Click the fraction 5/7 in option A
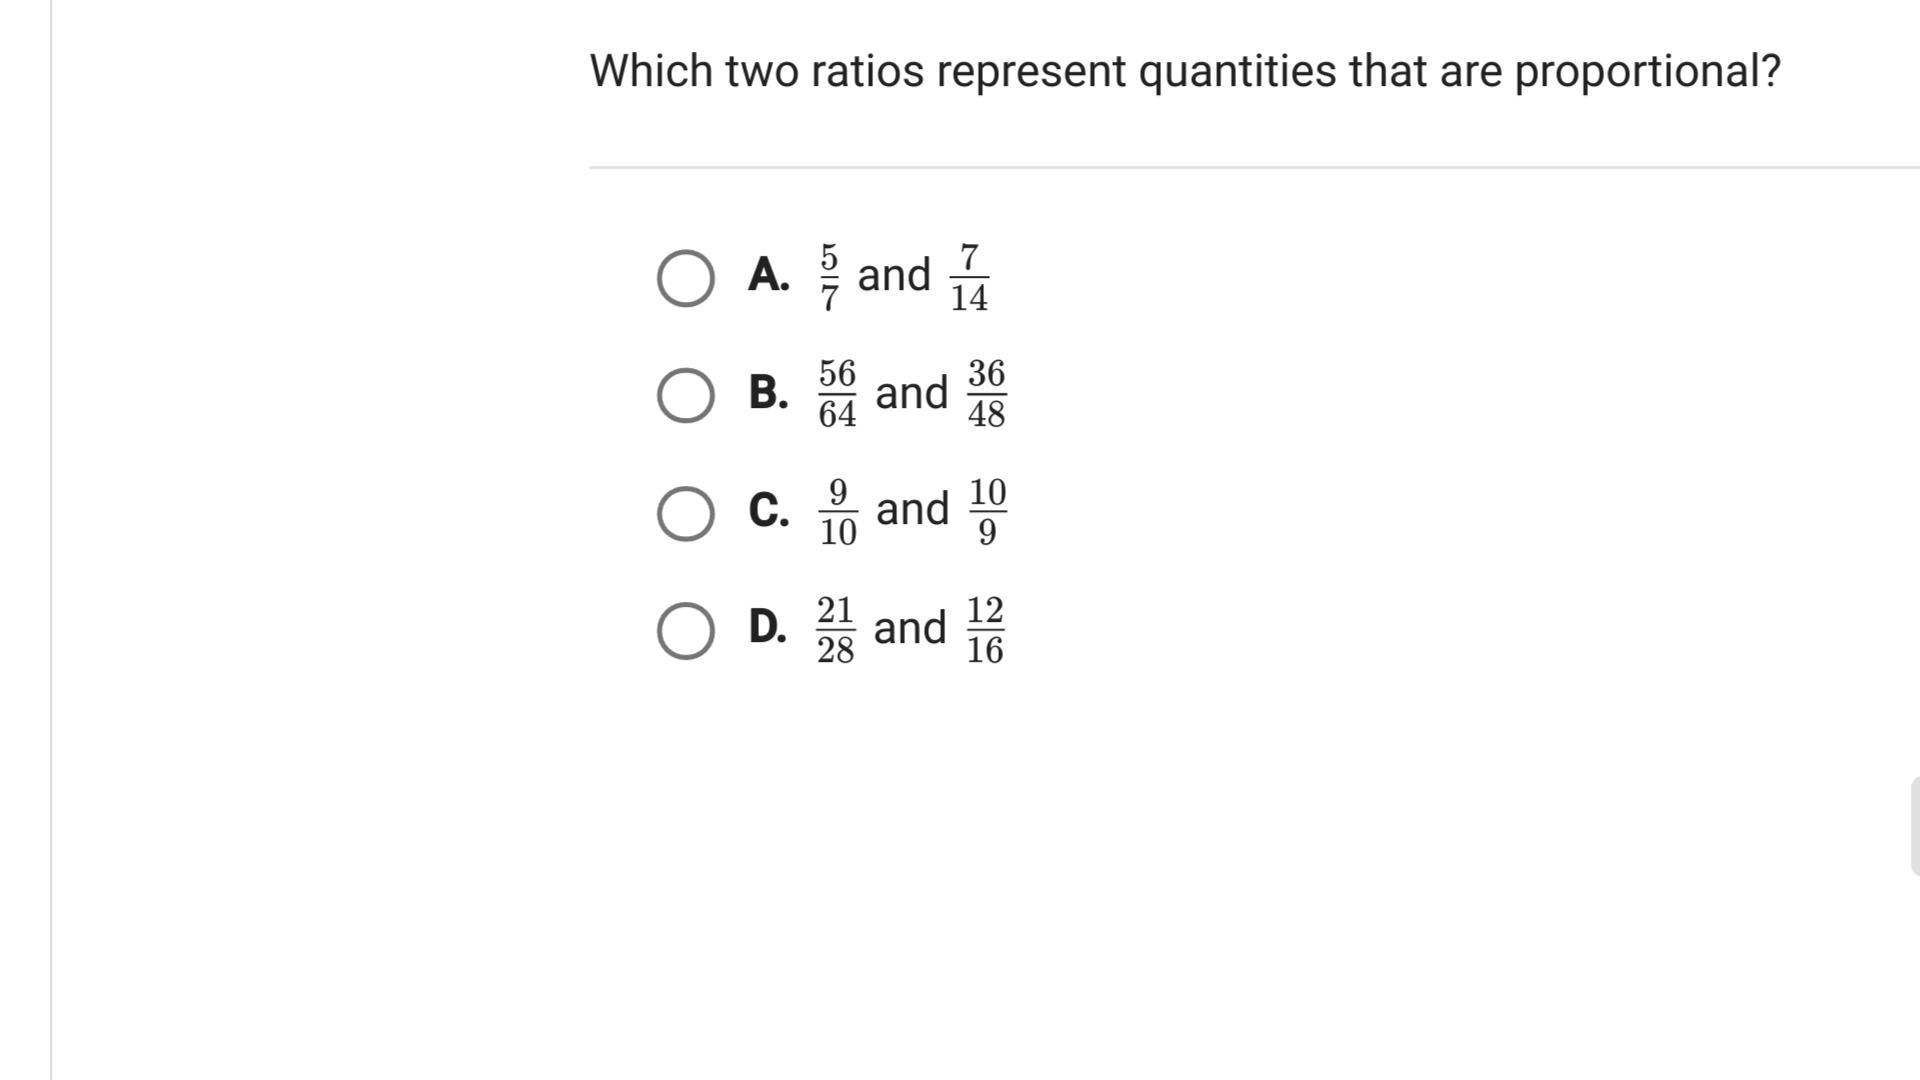Viewport: 1920px width, 1080px height. (829, 277)
